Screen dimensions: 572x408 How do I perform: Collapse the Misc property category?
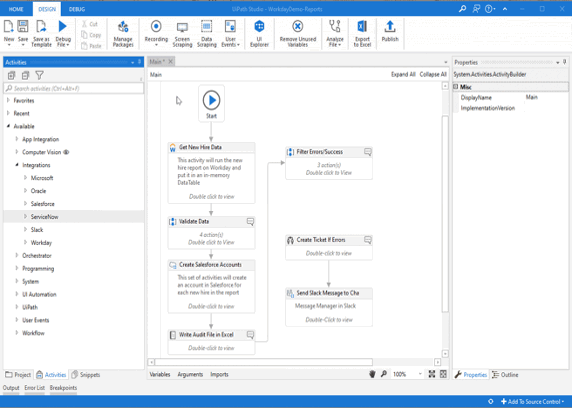coord(456,87)
